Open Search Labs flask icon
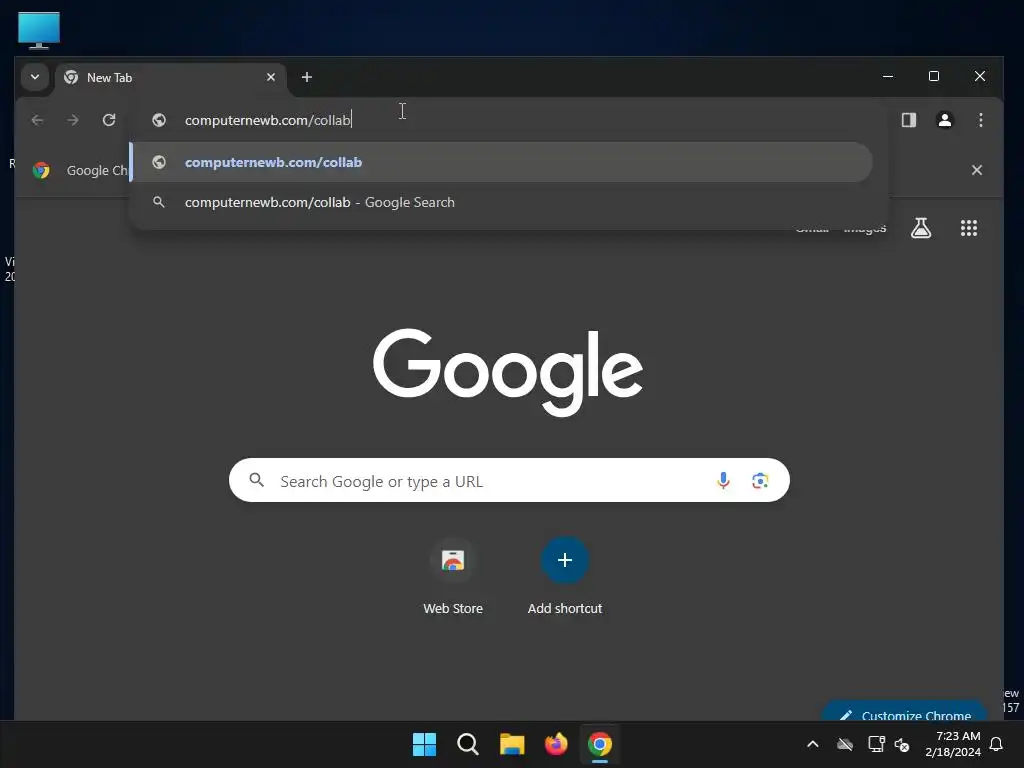This screenshot has width=1024, height=768. pyautogui.click(x=921, y=228)
